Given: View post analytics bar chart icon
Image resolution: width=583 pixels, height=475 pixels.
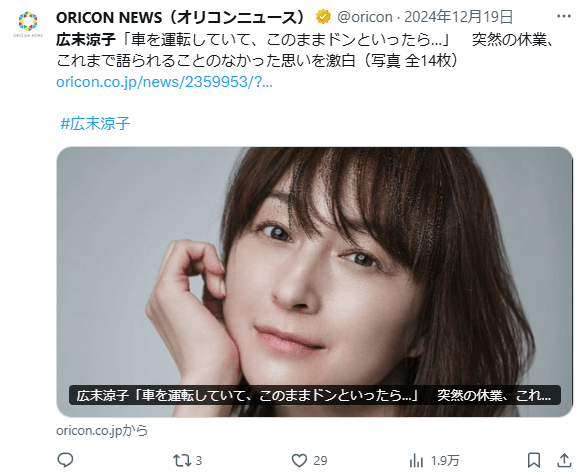Looking at the screenshot, I should pyautogui.click(x=416, y=461).
